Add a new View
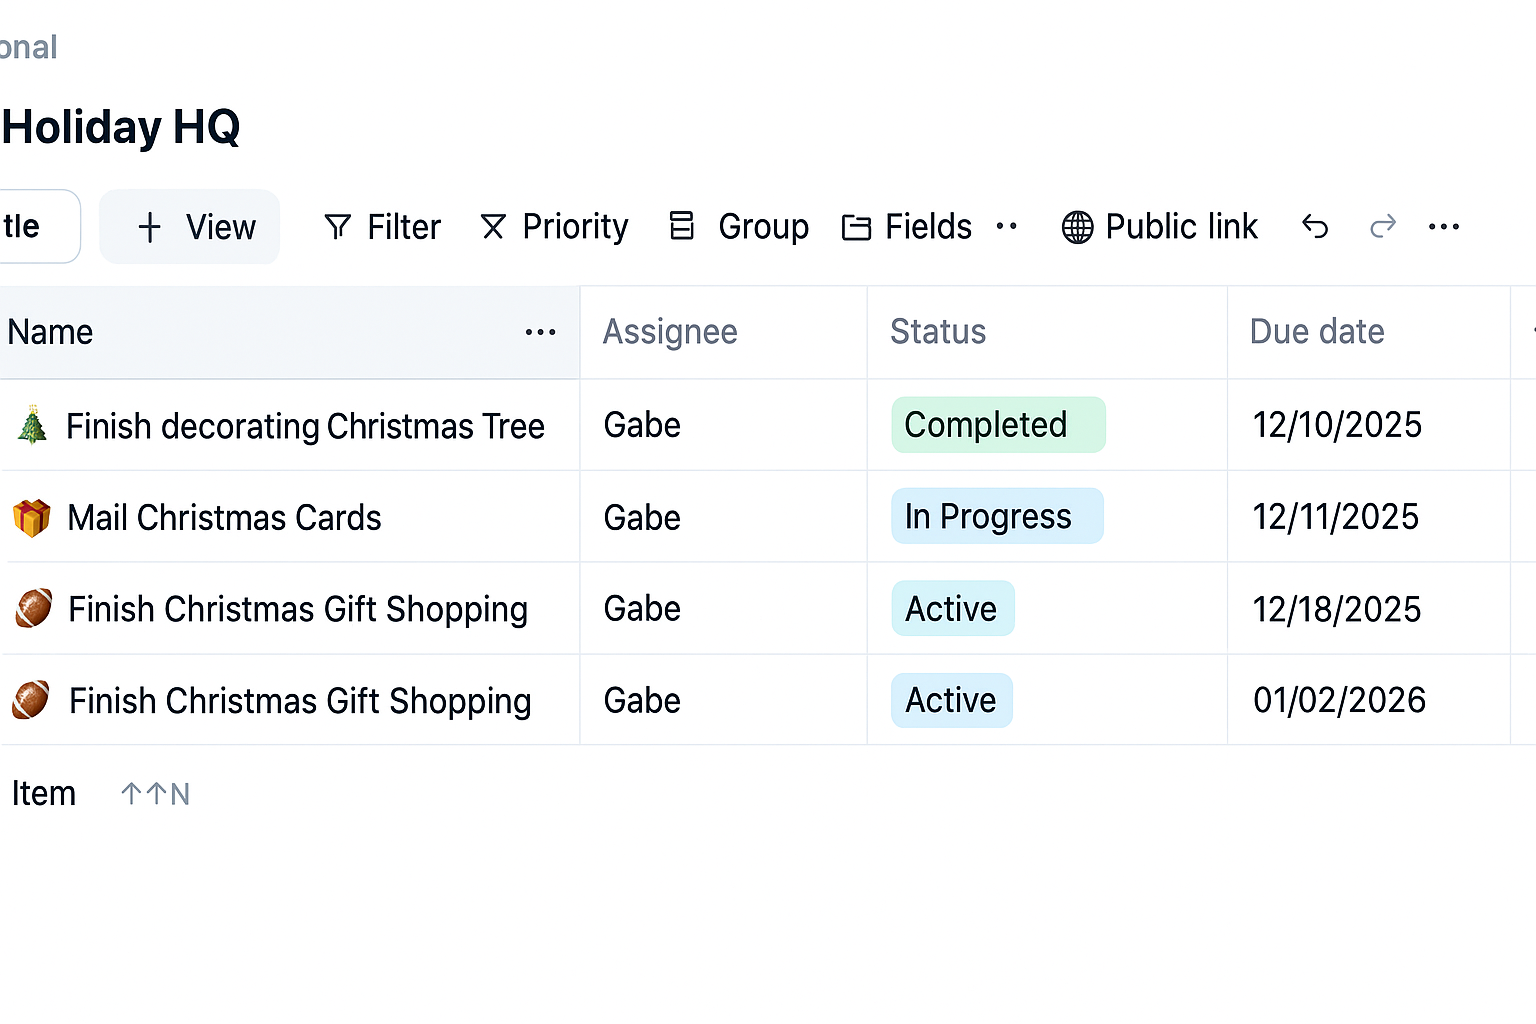Viewport: 1536px width, 1024px height. [x=190, y=227]
